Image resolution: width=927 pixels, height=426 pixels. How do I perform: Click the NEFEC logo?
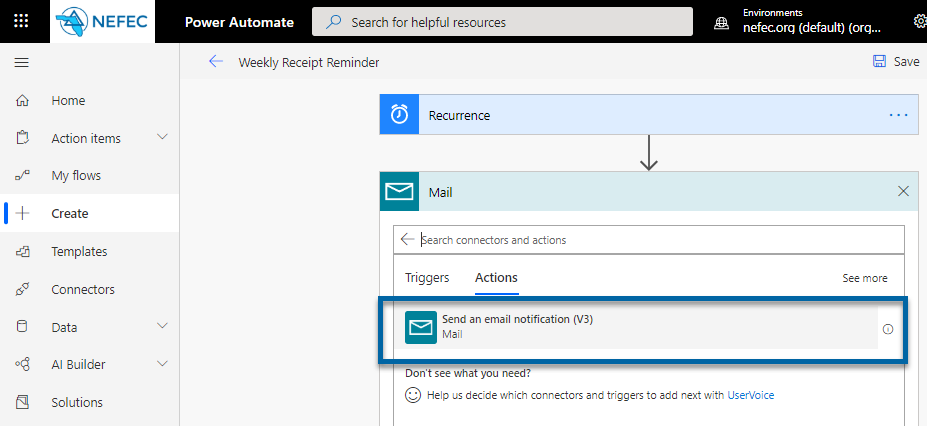(102, 22)
